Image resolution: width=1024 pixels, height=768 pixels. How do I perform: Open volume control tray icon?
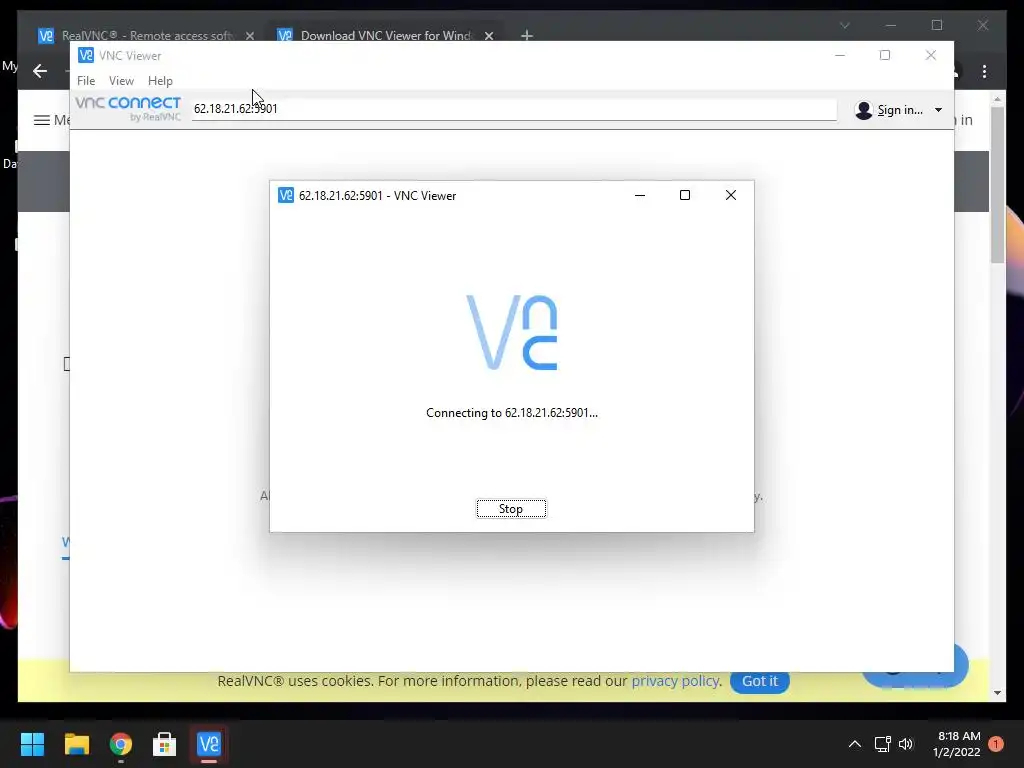tap(906, 744)
